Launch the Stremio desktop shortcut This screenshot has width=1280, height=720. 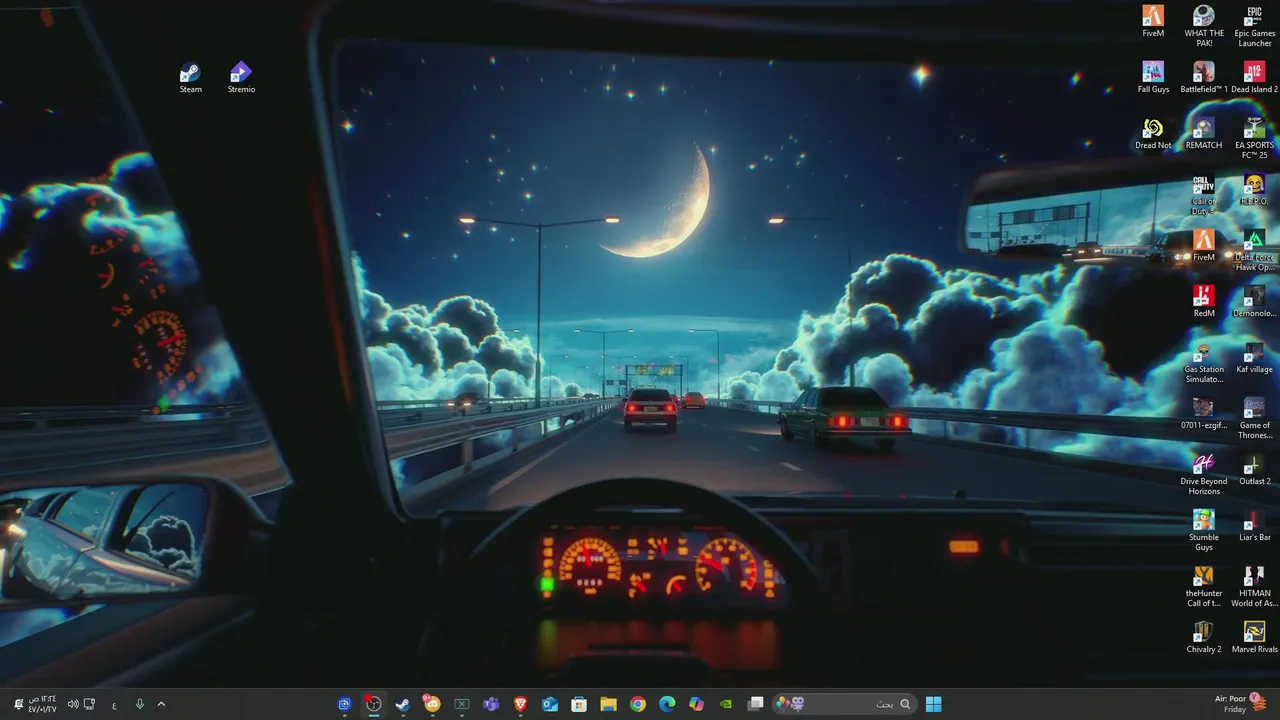pos(241,78)
